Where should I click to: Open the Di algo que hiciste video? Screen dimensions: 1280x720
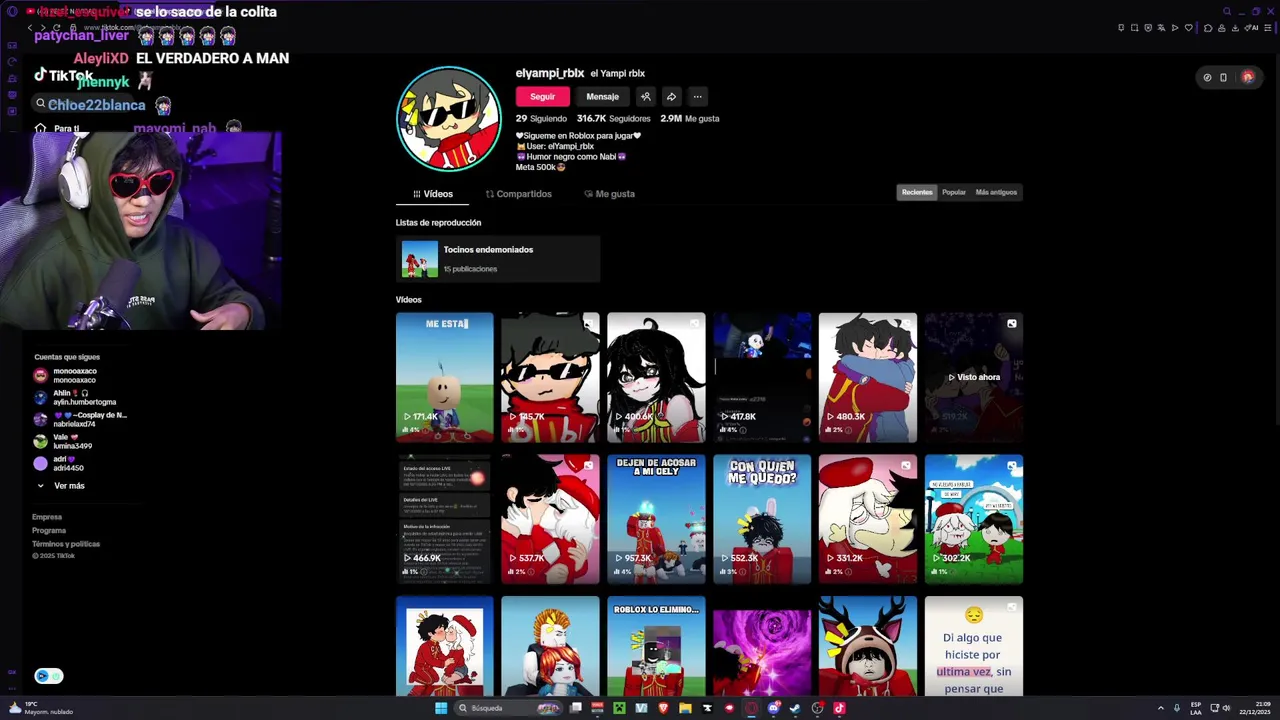(974, 646)
